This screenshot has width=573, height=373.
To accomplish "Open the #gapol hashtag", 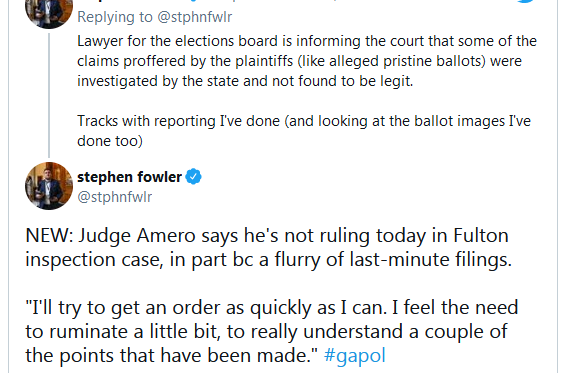I will click(354, 355).
